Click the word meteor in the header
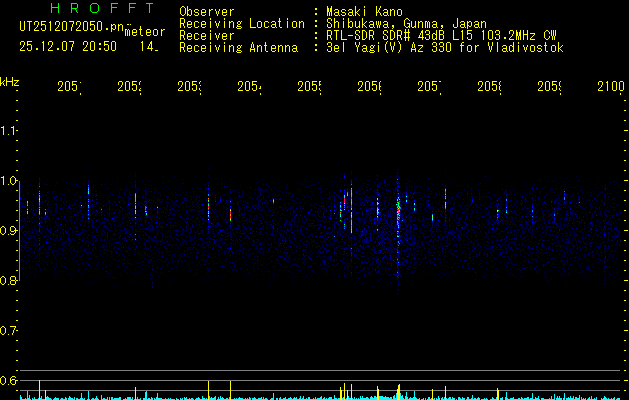The image size is (629, 400). tap(145, 32)
